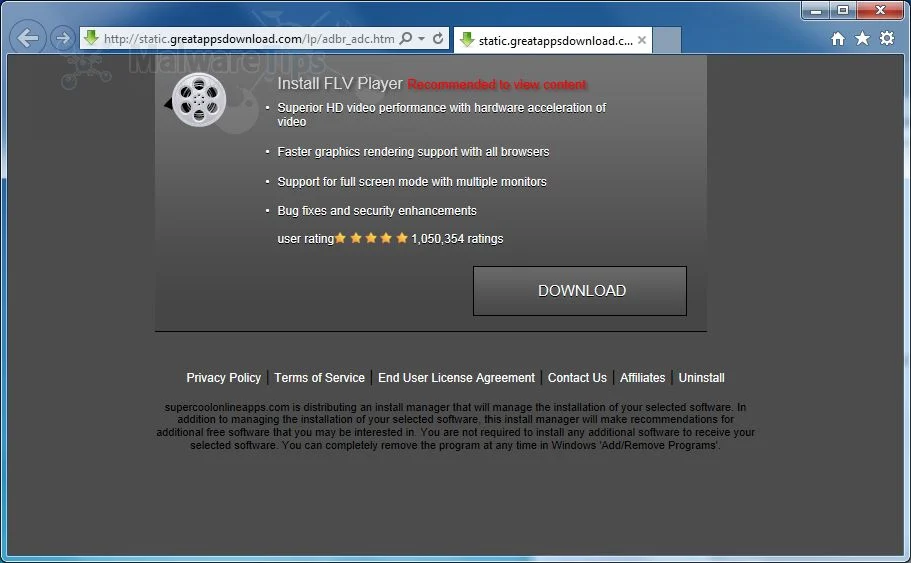Screen dimensions: 911x563
Task: Open the Terms of Service link
Action: (x=320, y=378)
